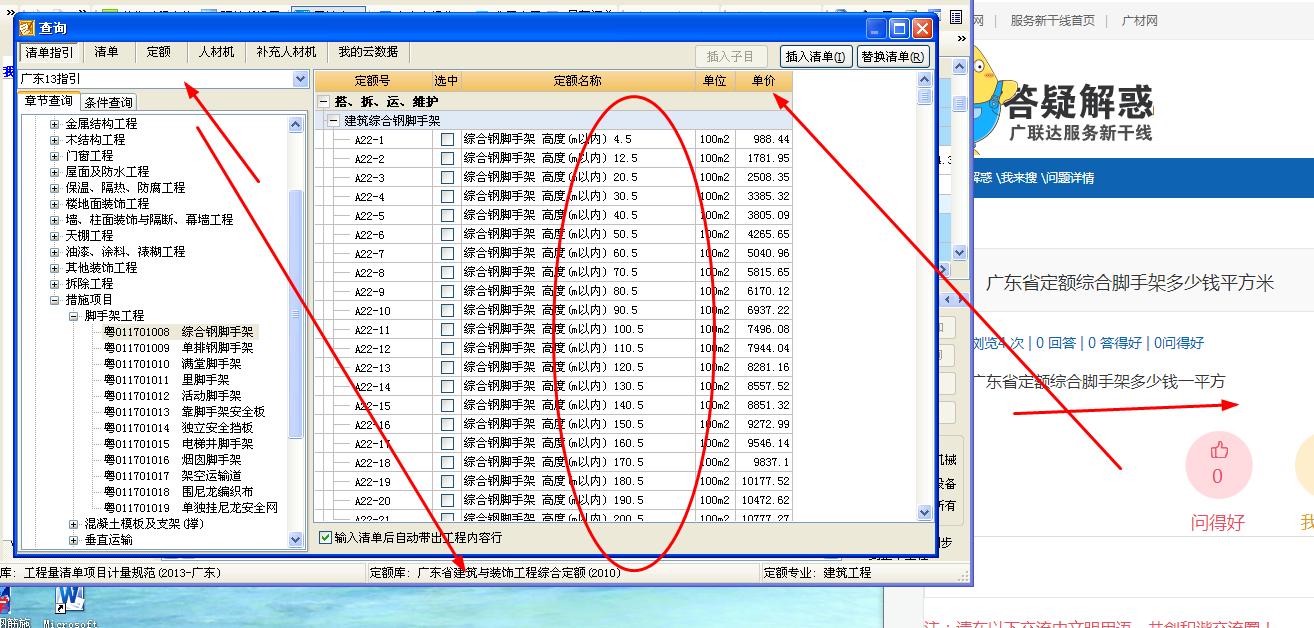Open the 广东13指引 dropdown
This screenshot has width=1314, height=628.
pos(301,79)
